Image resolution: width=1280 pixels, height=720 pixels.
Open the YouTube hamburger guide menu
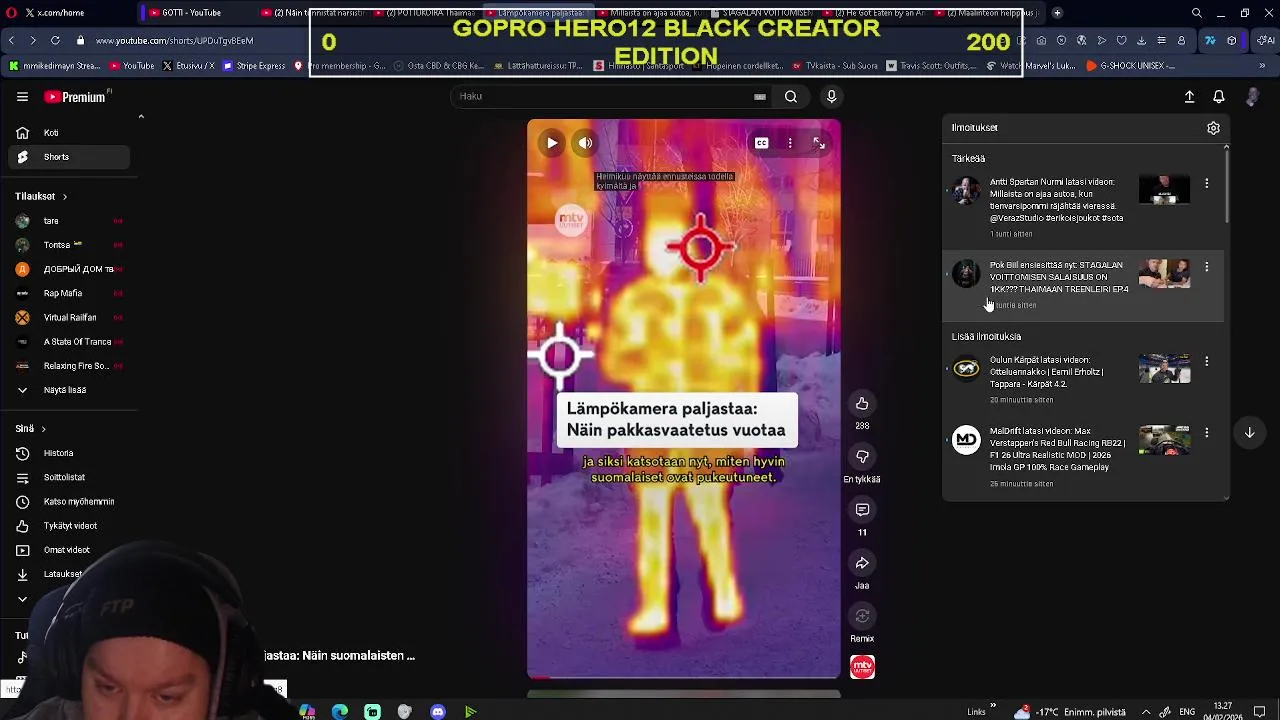click(x=22, y=97)
